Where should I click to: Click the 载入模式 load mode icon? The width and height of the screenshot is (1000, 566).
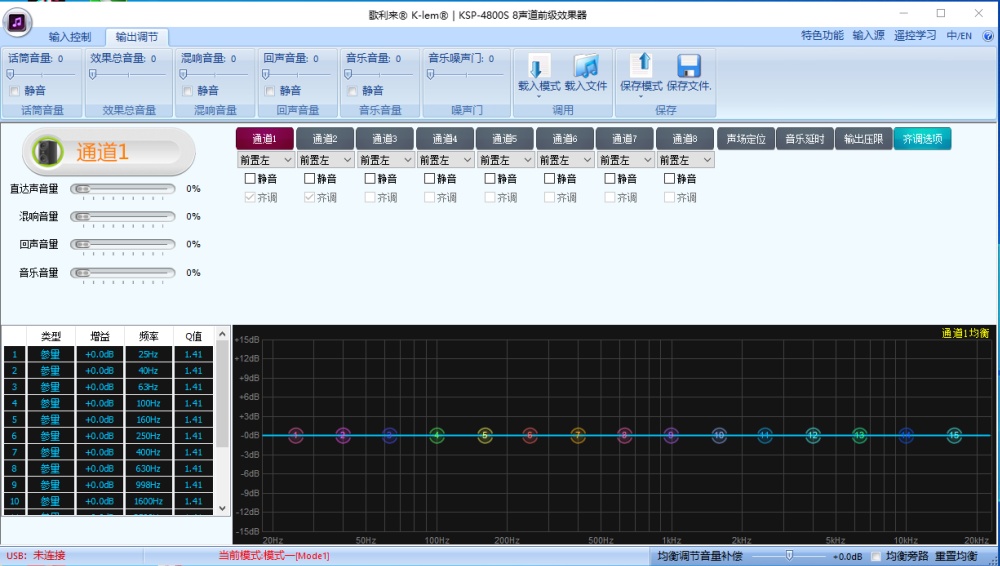(x=538, y=67)
